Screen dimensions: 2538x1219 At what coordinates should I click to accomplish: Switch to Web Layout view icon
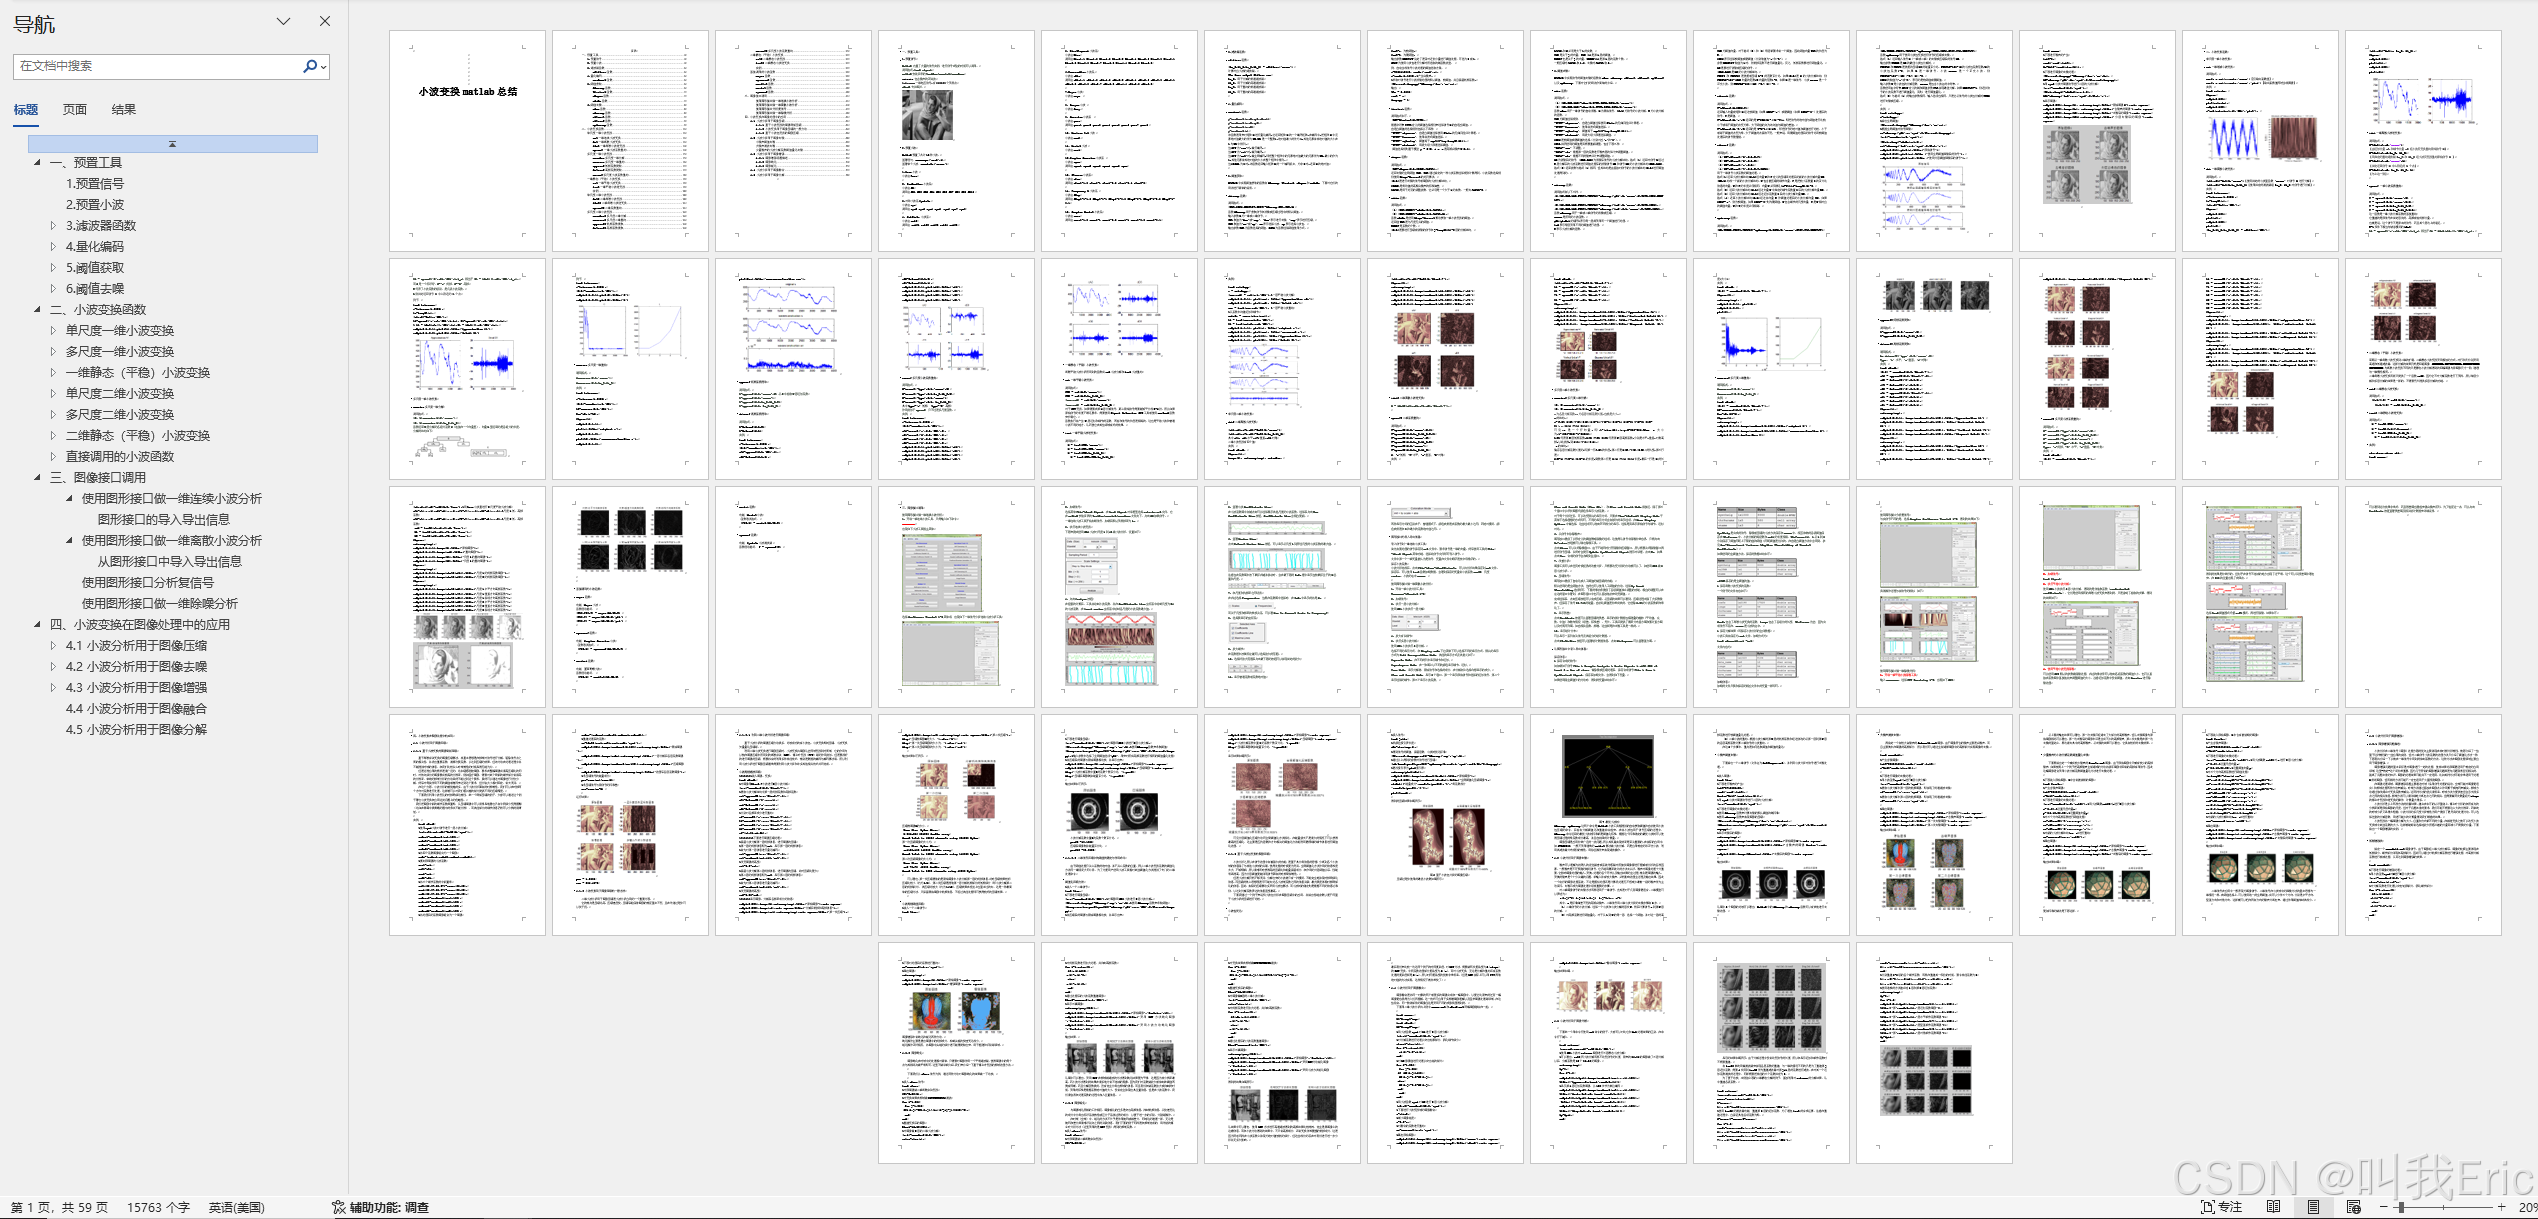pyautogui.click(x=2353, y=1207)
